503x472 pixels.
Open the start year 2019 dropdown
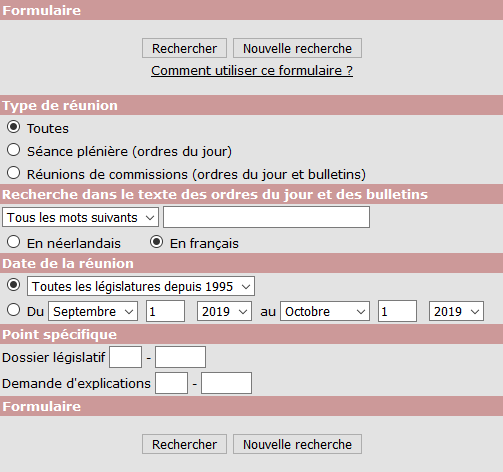224,311
